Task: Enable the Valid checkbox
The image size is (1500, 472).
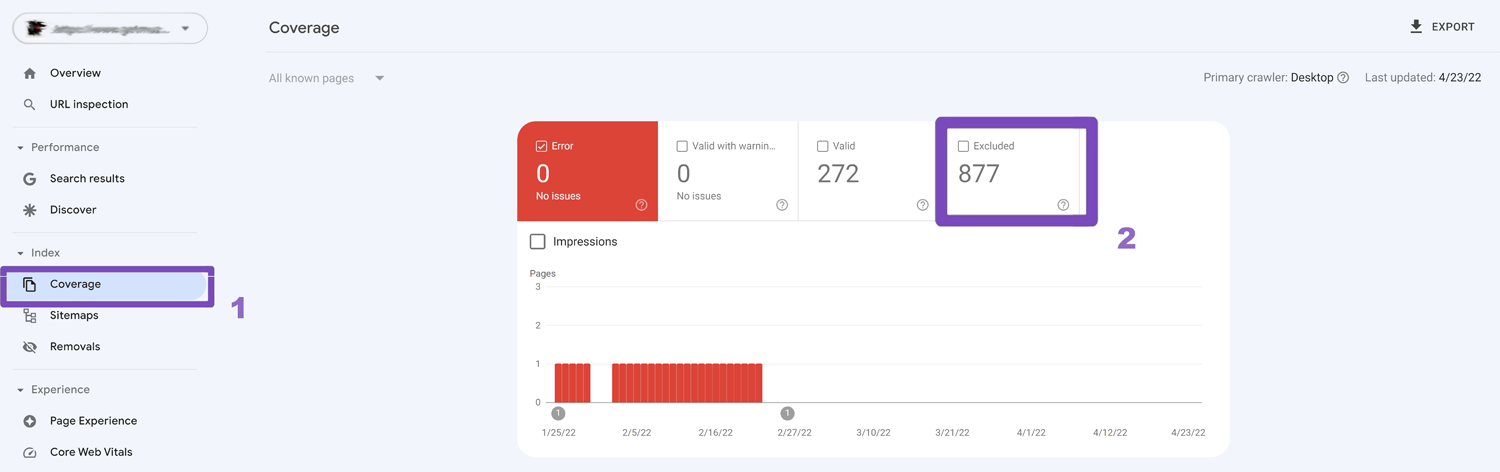Action: (822, 146)
